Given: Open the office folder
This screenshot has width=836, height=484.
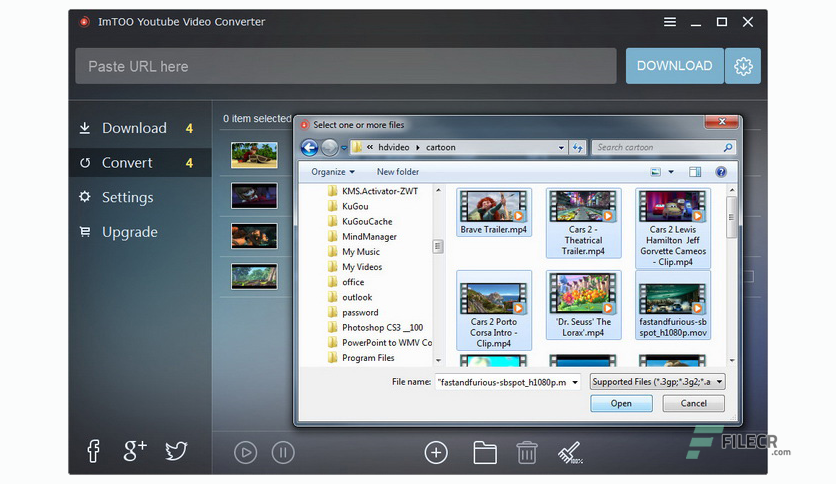Looking at the screenshot, I should 347,282.
